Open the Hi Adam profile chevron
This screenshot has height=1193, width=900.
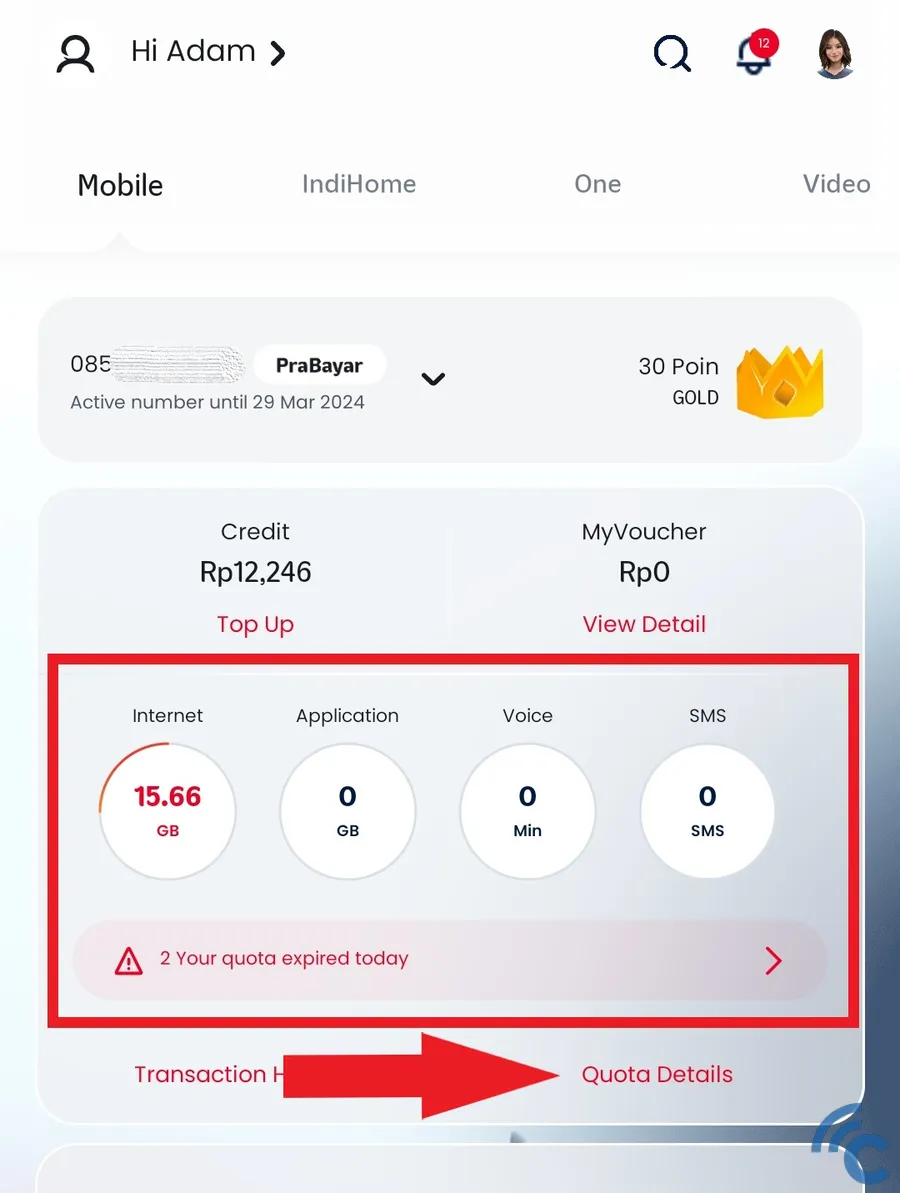(278, 53)
